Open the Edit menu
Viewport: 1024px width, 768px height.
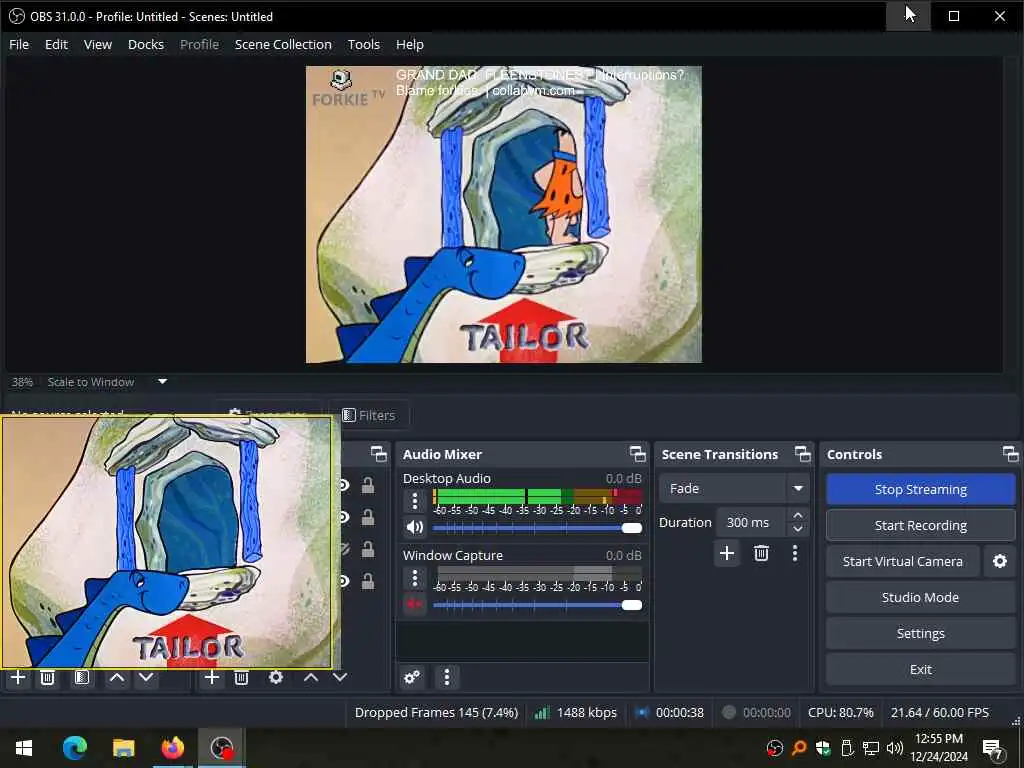[56, 44]
